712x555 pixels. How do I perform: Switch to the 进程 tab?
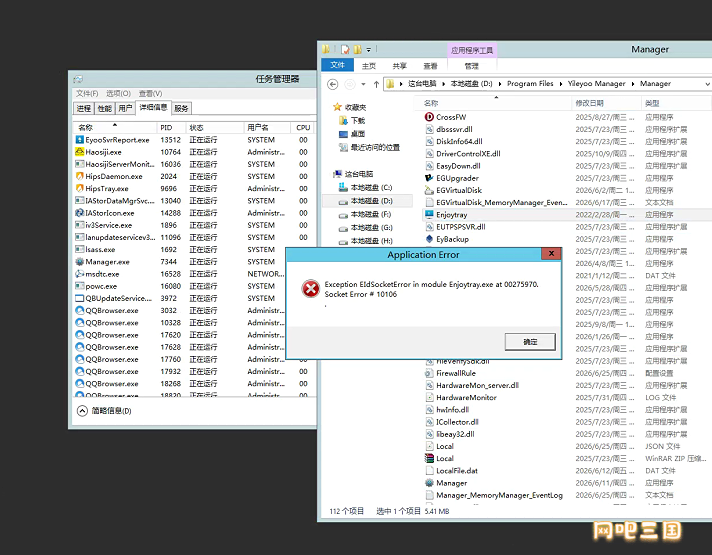pyautogui.click(x=84, y=109)
